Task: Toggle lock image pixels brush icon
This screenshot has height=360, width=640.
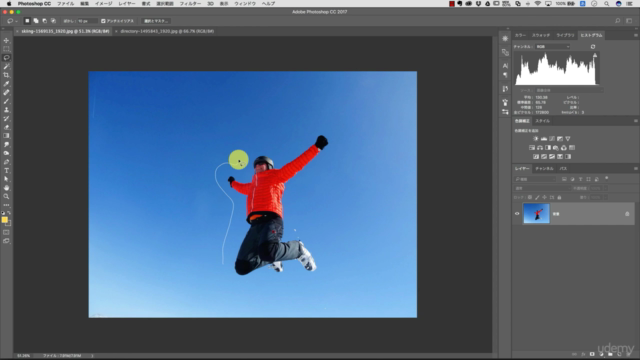Action: tap(537, 198)
